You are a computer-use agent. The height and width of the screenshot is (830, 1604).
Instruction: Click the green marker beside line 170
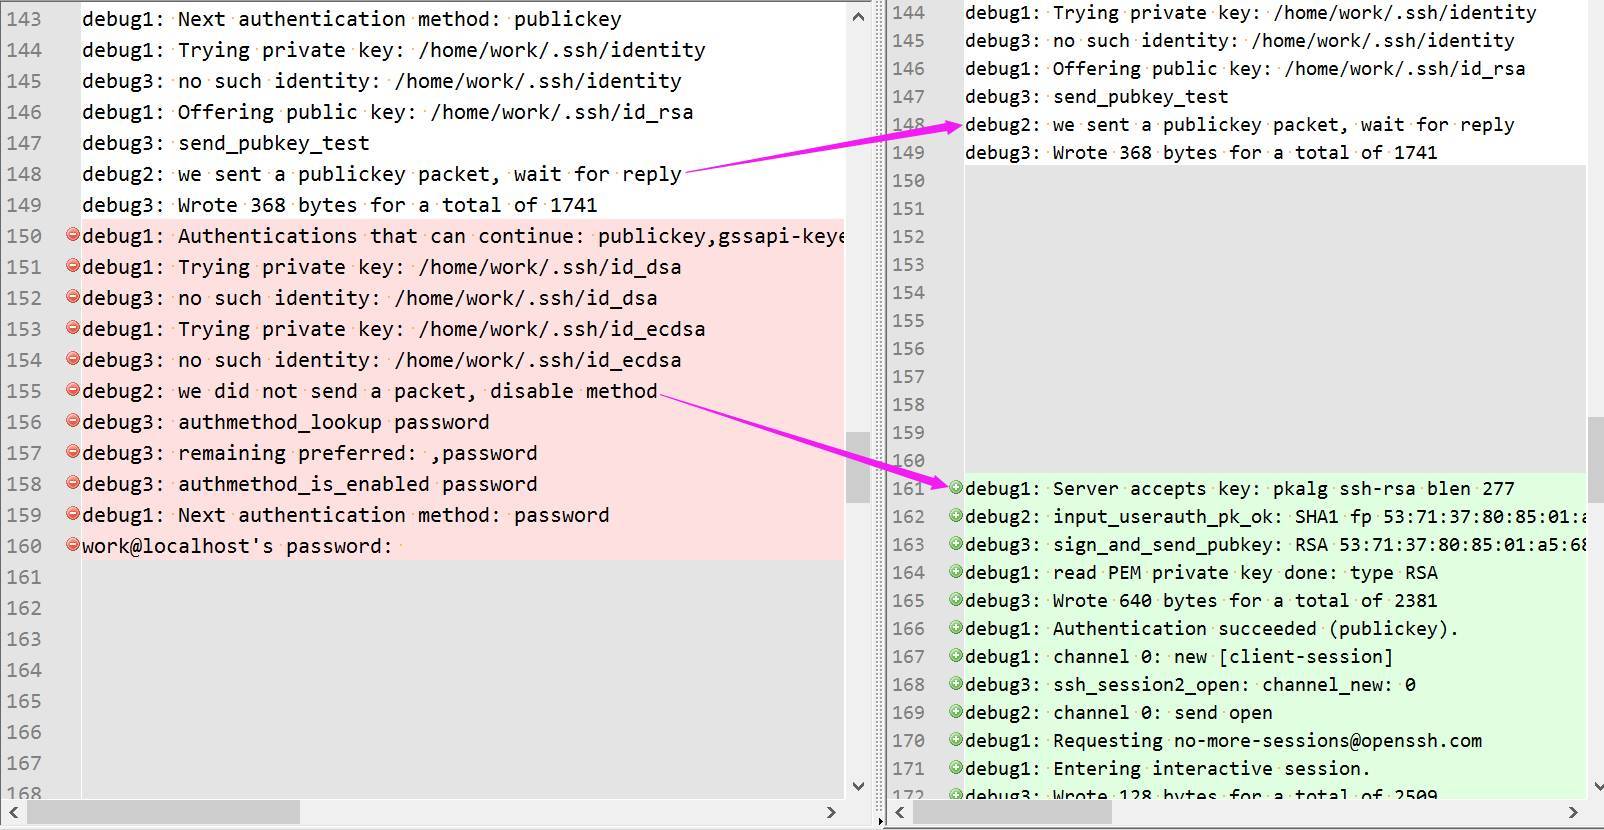click(x=955, y=740)
